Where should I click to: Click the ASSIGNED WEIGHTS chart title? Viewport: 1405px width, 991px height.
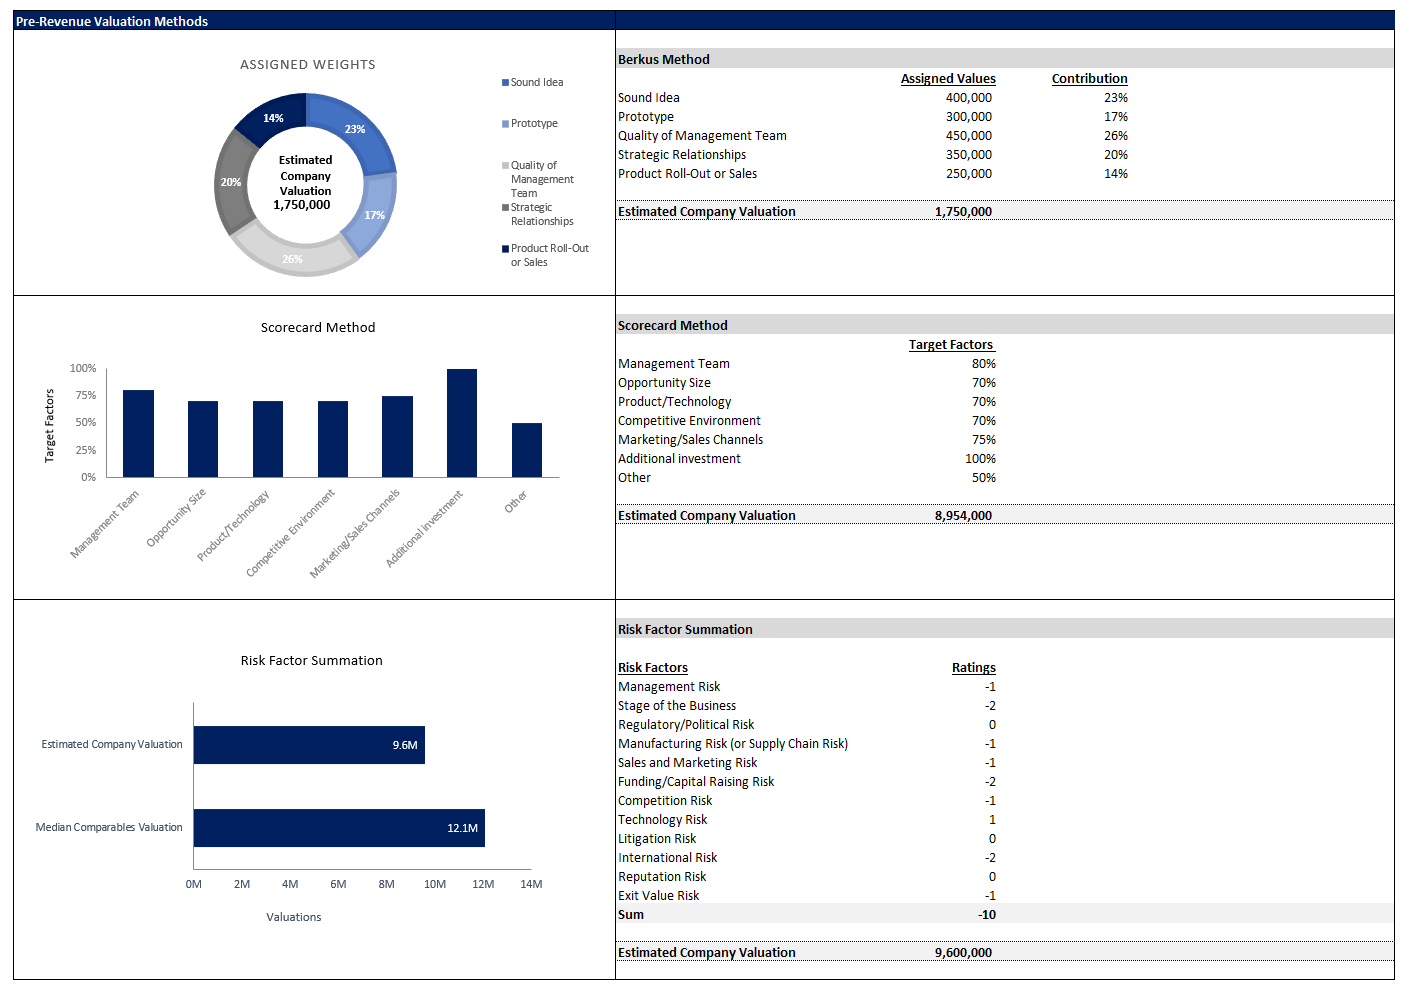point(308,65)
